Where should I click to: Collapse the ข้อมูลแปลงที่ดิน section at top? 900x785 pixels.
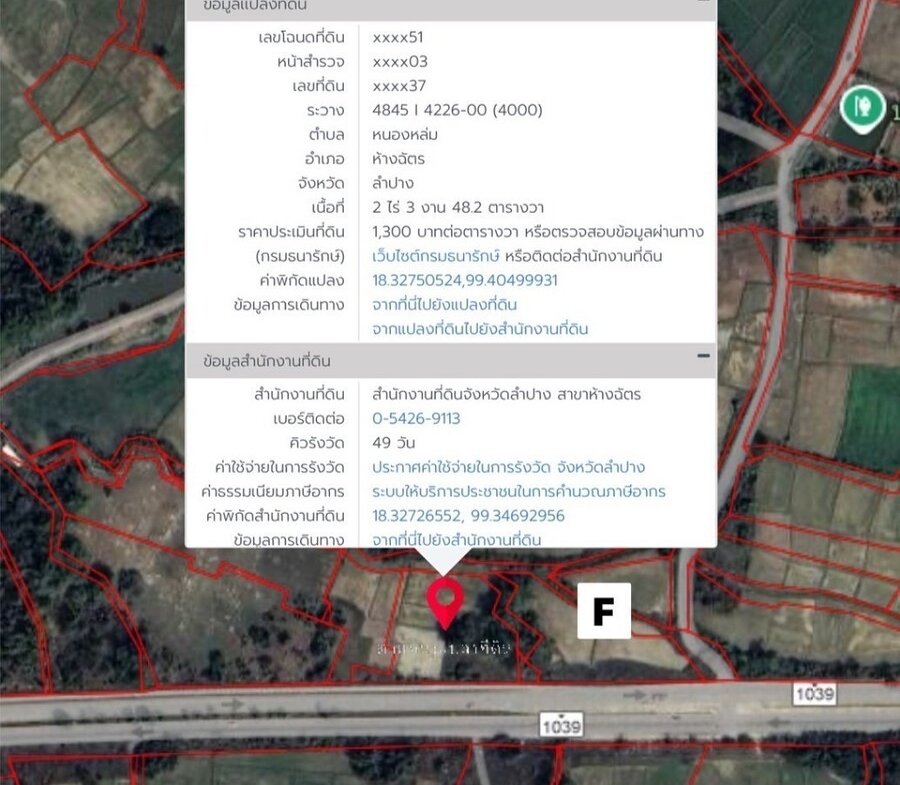click(703, 5)
